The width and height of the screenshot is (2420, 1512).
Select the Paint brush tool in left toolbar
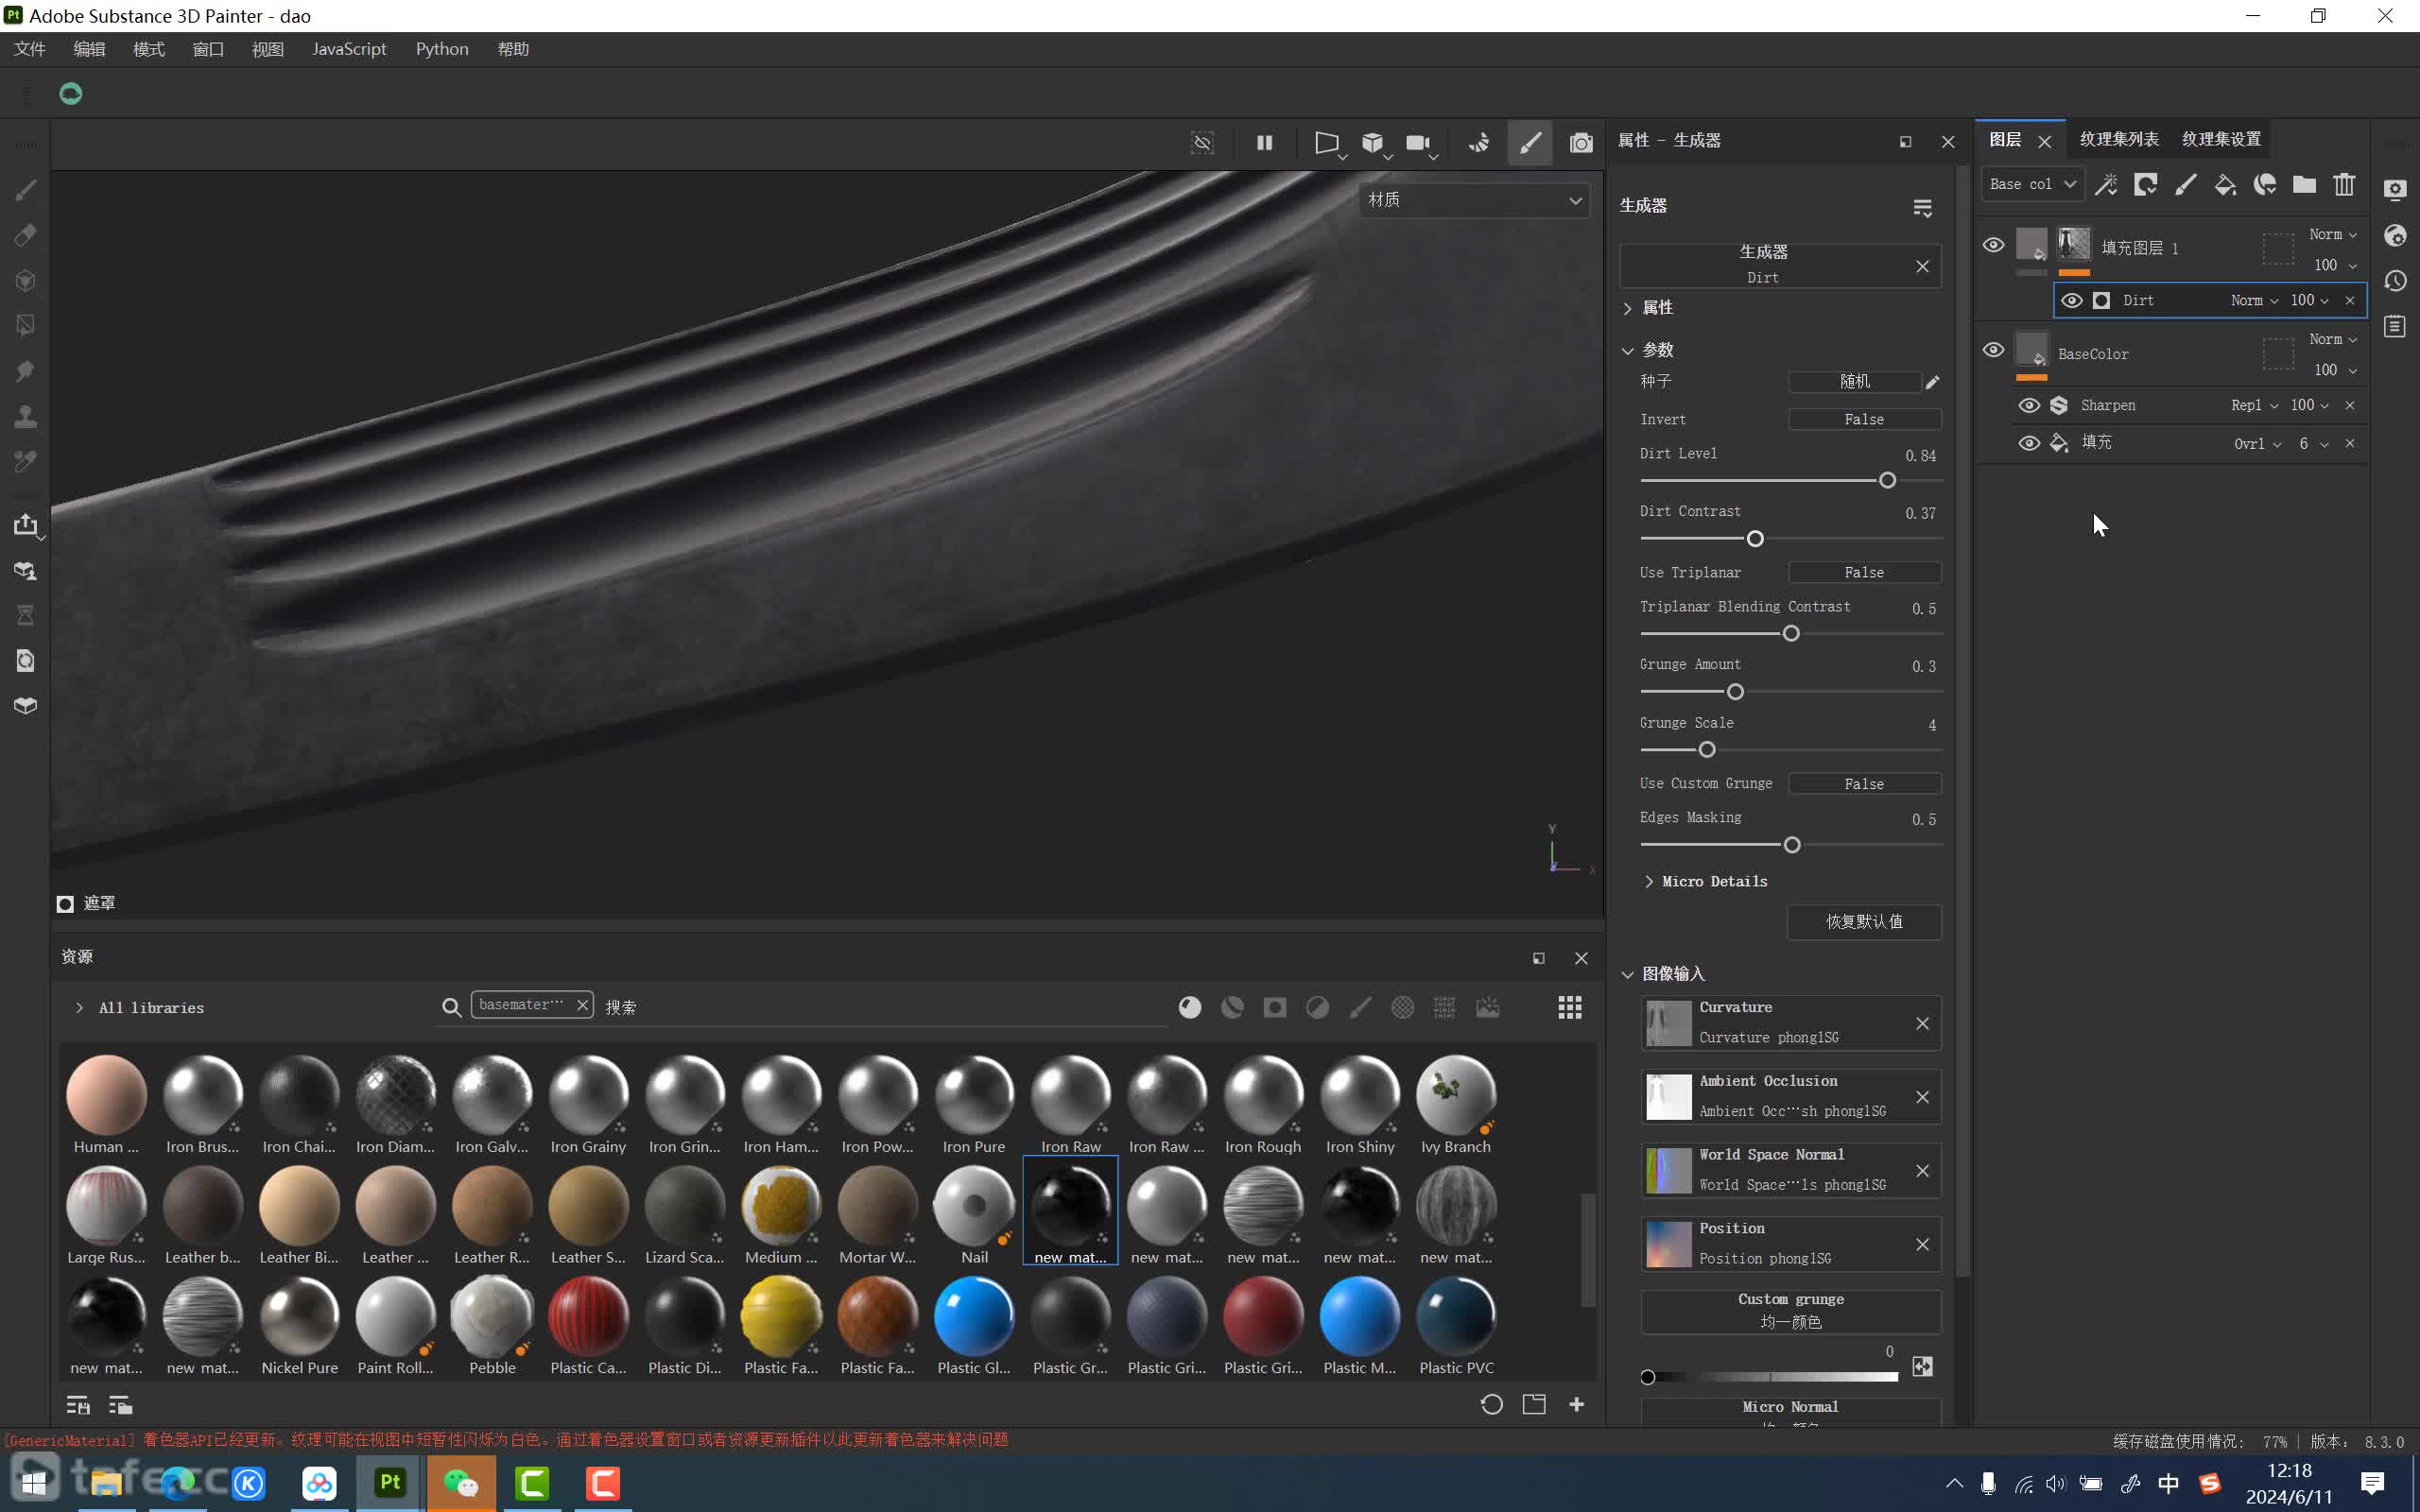point(26,190)
